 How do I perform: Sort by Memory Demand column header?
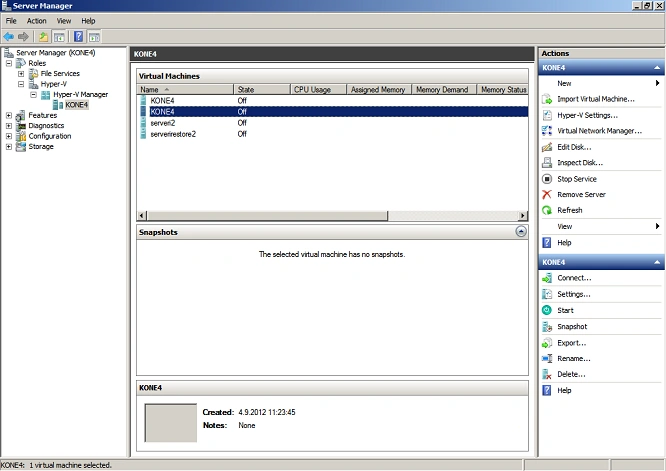click(444, 90)
